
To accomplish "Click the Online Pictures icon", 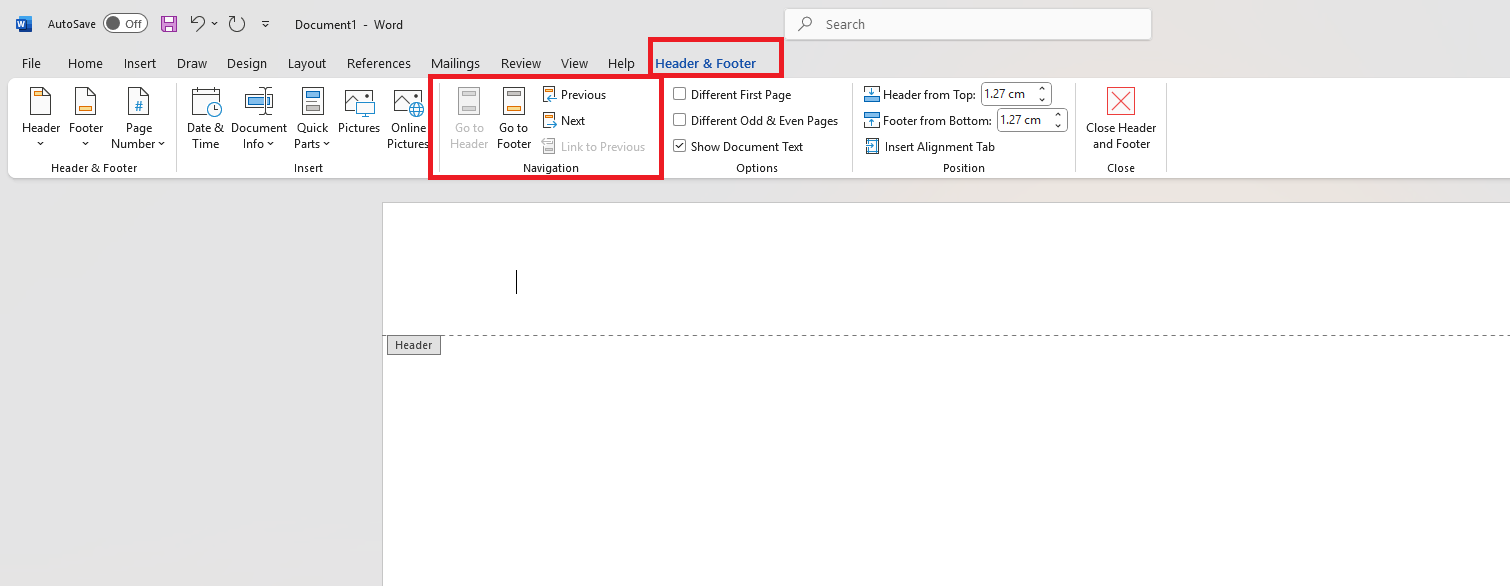I will pos(408,103).
